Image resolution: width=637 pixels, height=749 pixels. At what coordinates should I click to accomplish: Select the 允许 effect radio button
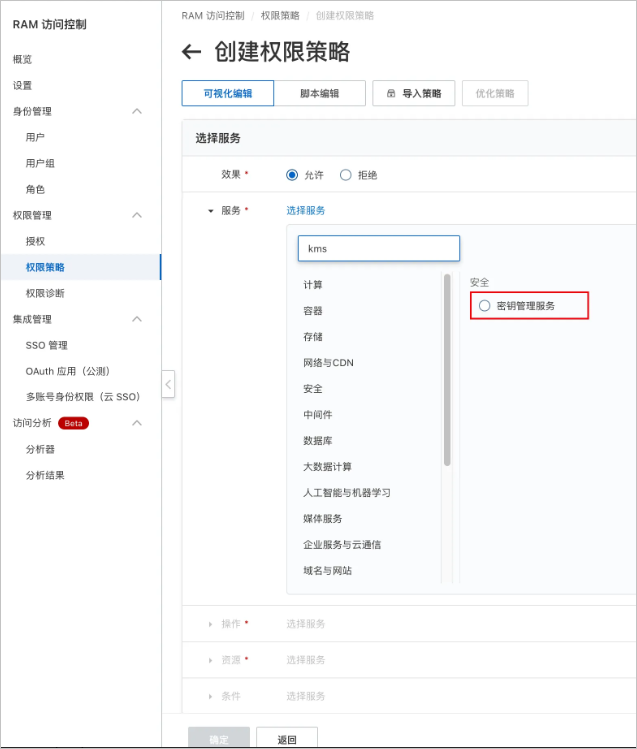292,175
